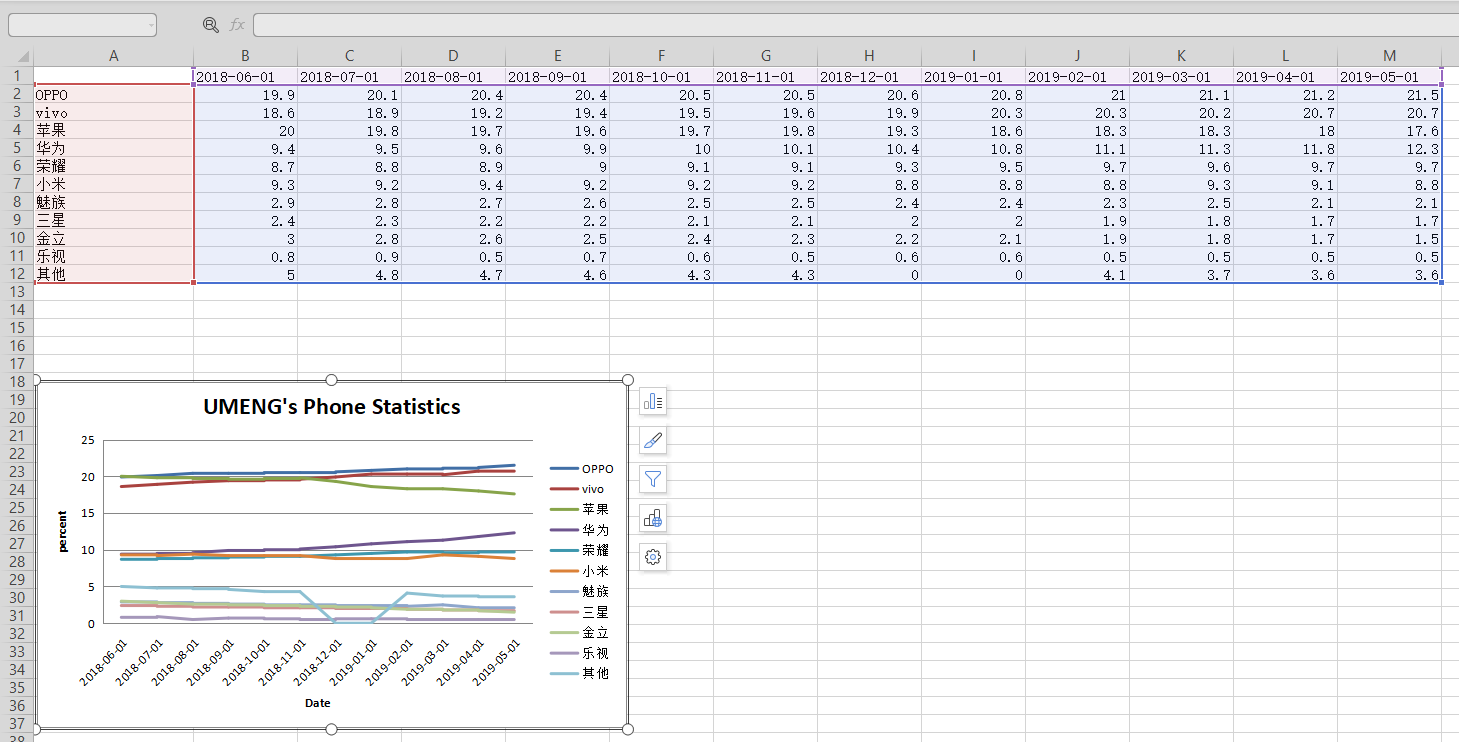Click cell A7 containing 小米
Viewport: 1459px width, 742px height.
pyautogui.click(x=114, y=184)
